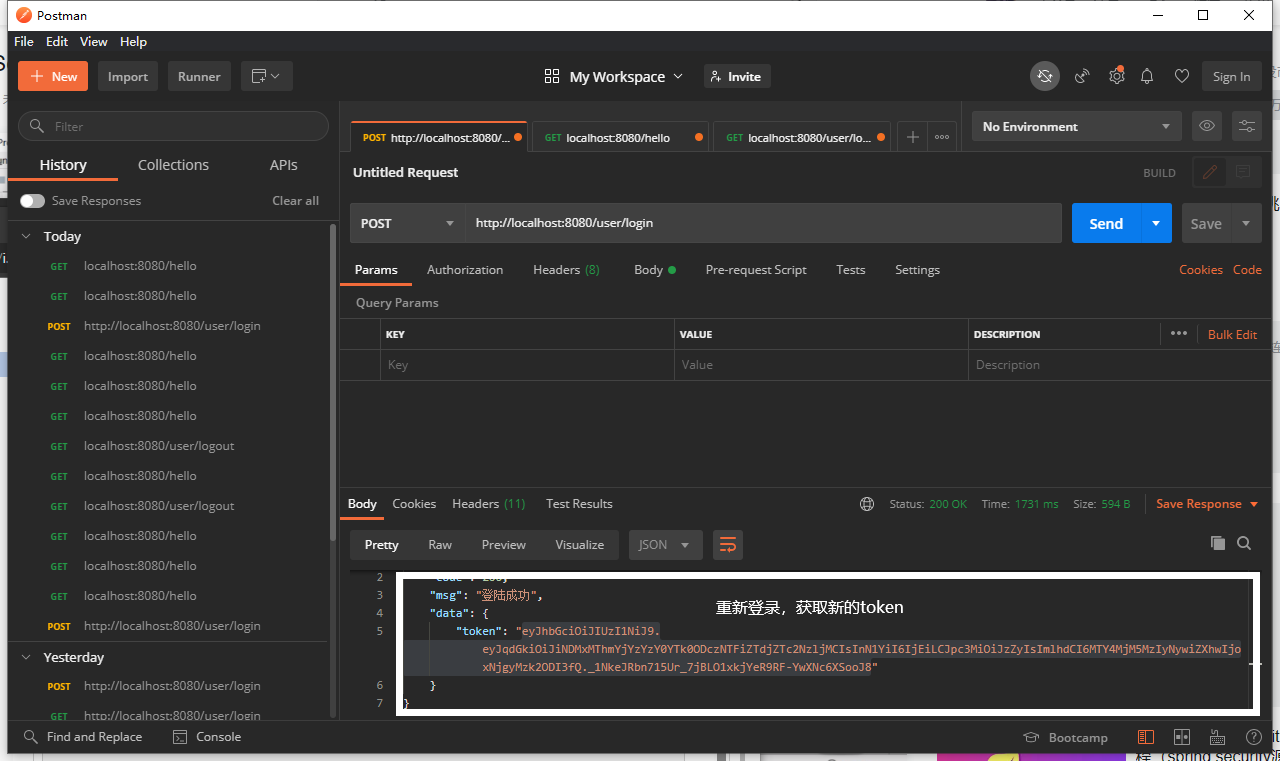Open manage environments sliders icon
This screenshot has width=1280, height=761.
[1247, 126]
